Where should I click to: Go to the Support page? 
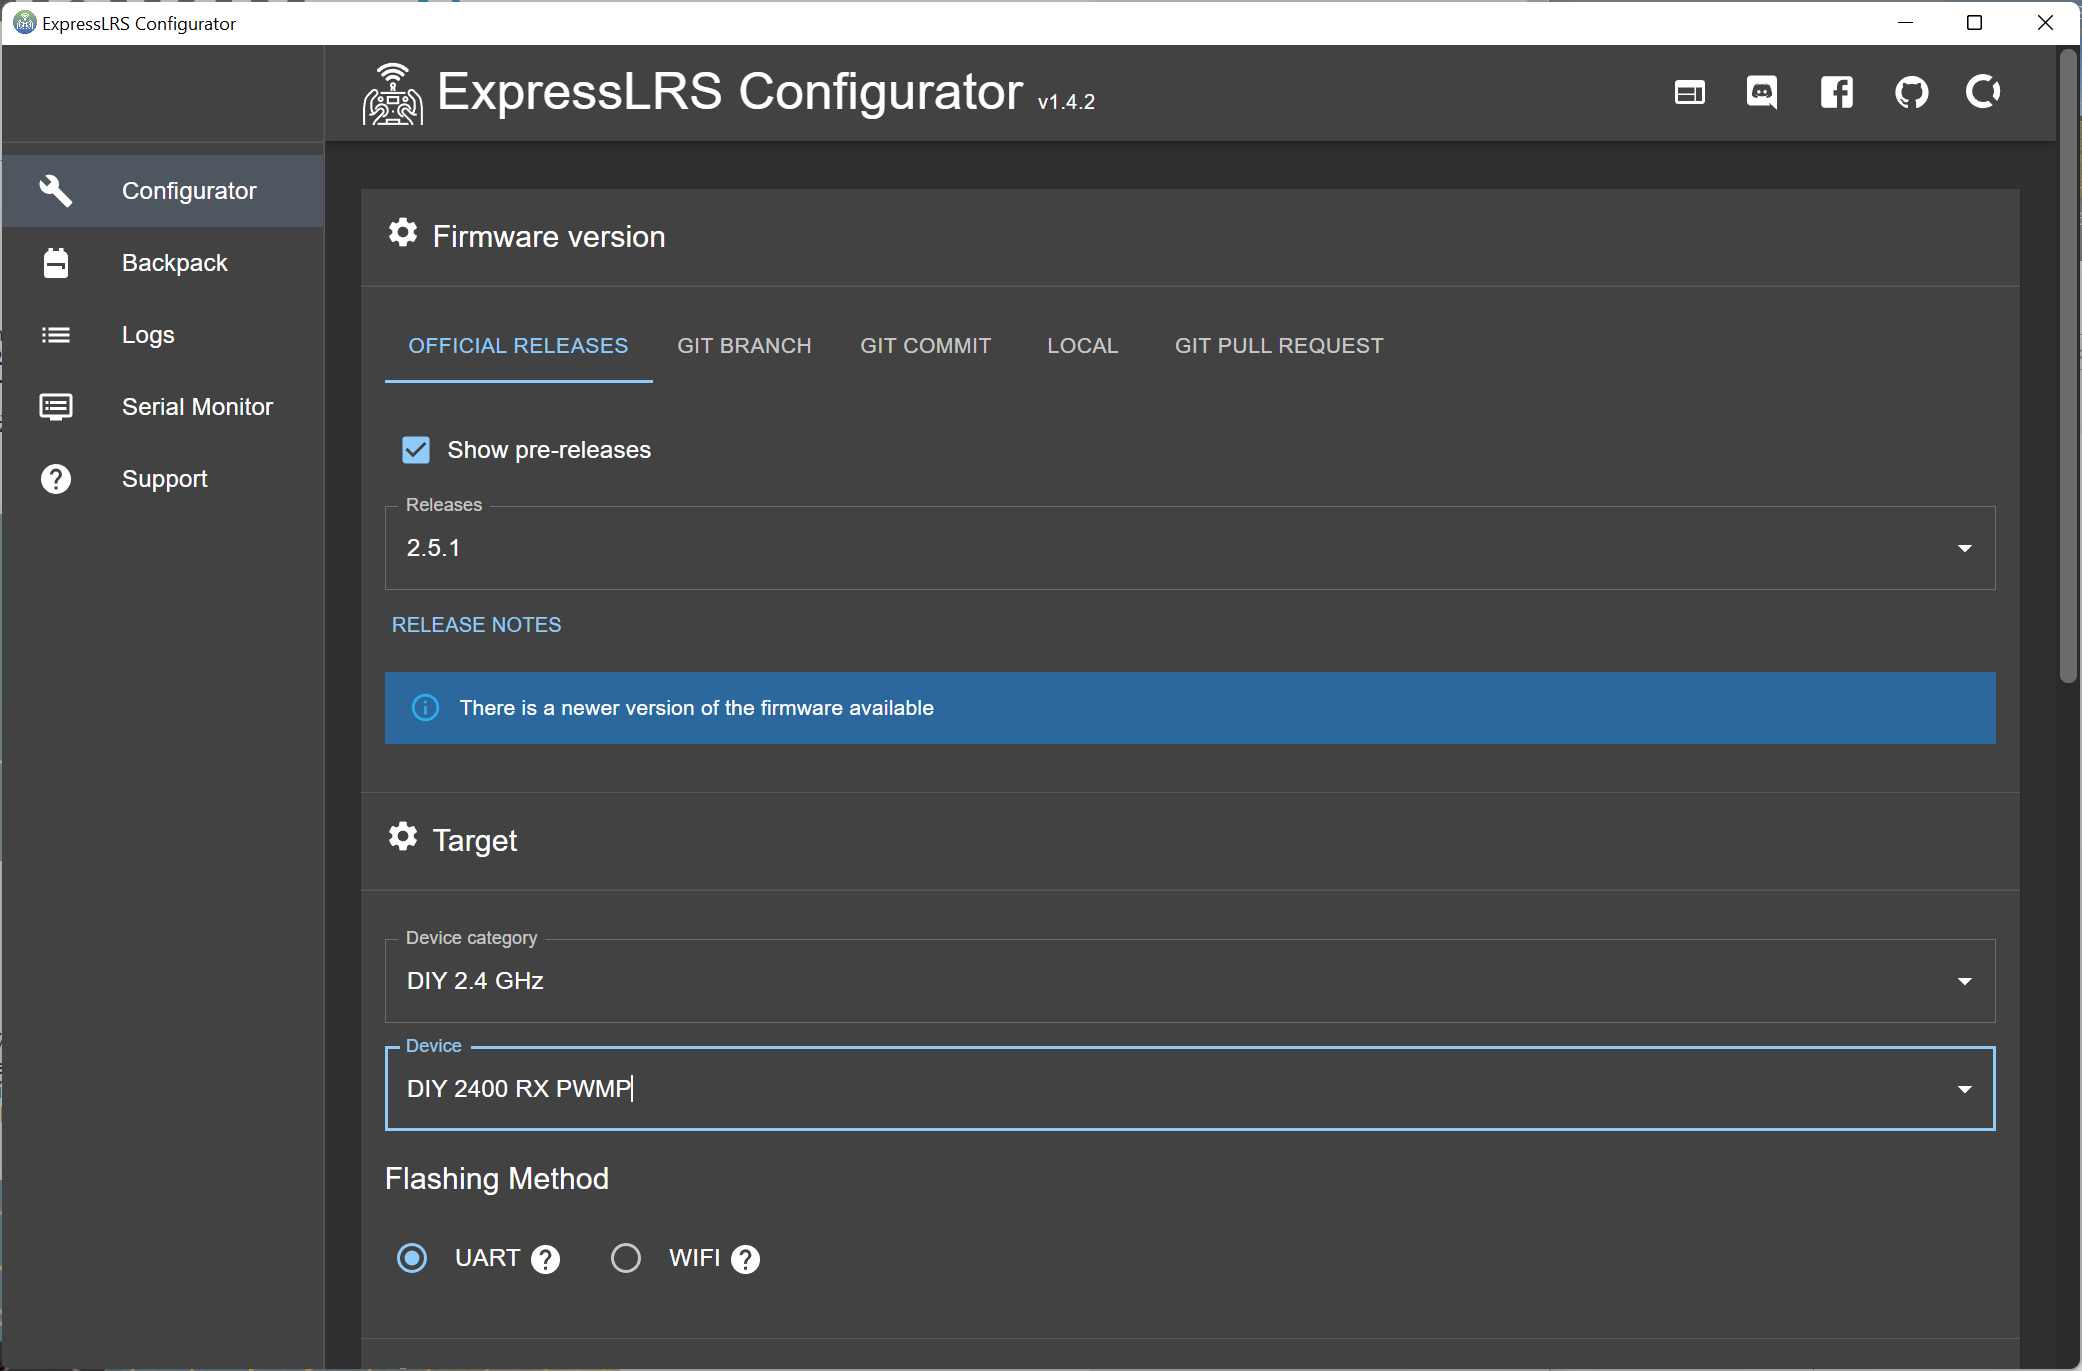coord(164,479)
